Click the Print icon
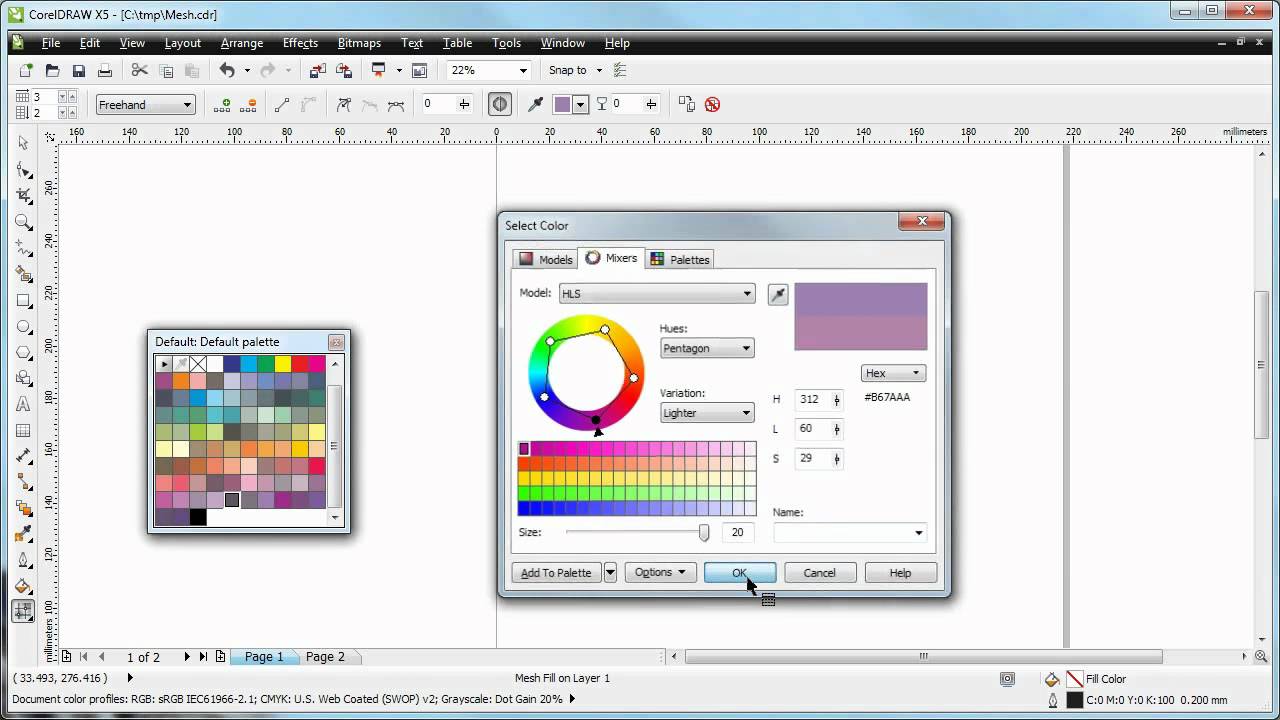The width and height of the screenshot is (1280, 720). (104, 70)
